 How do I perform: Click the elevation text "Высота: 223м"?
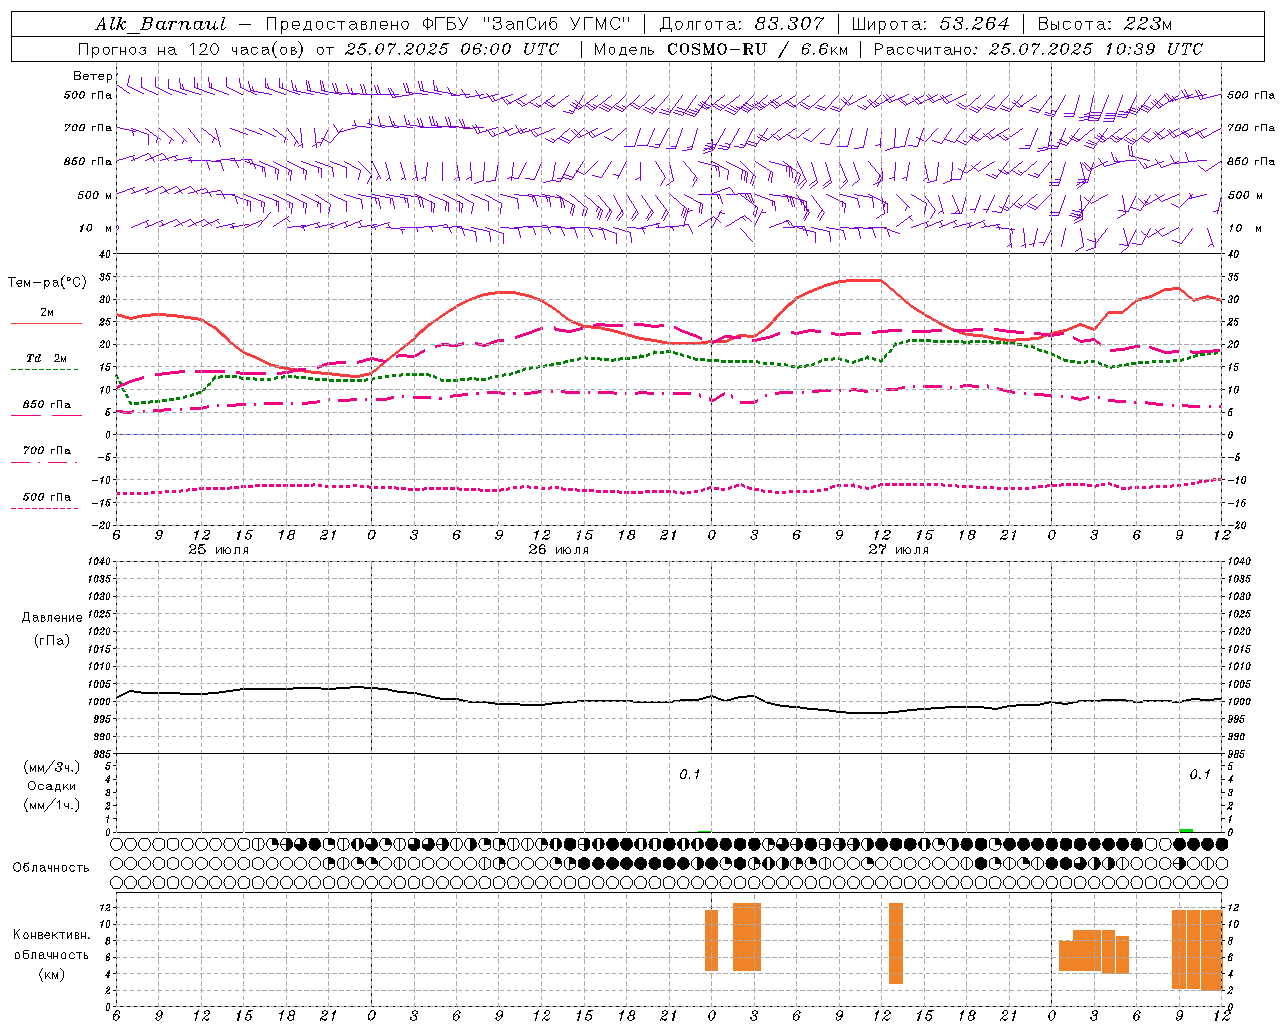click(1105, 24)
